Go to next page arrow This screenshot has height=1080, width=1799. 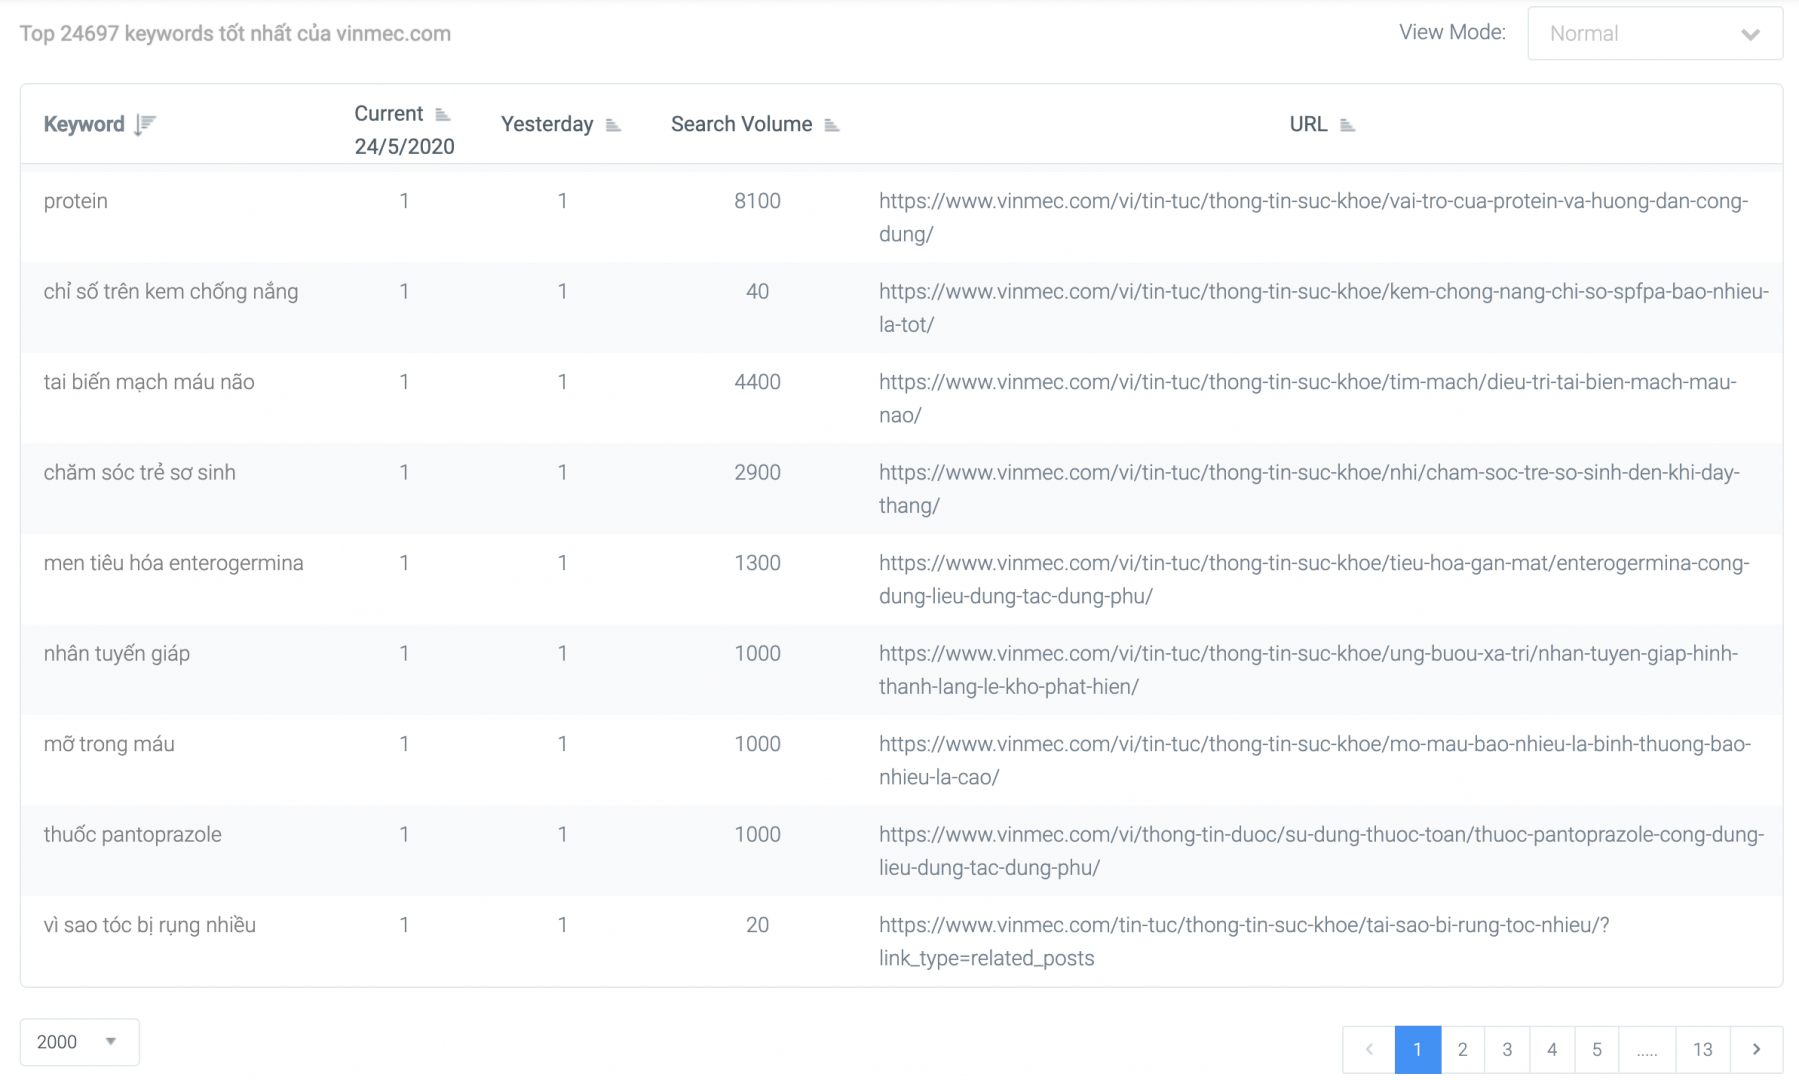tap(1756, 1049)
